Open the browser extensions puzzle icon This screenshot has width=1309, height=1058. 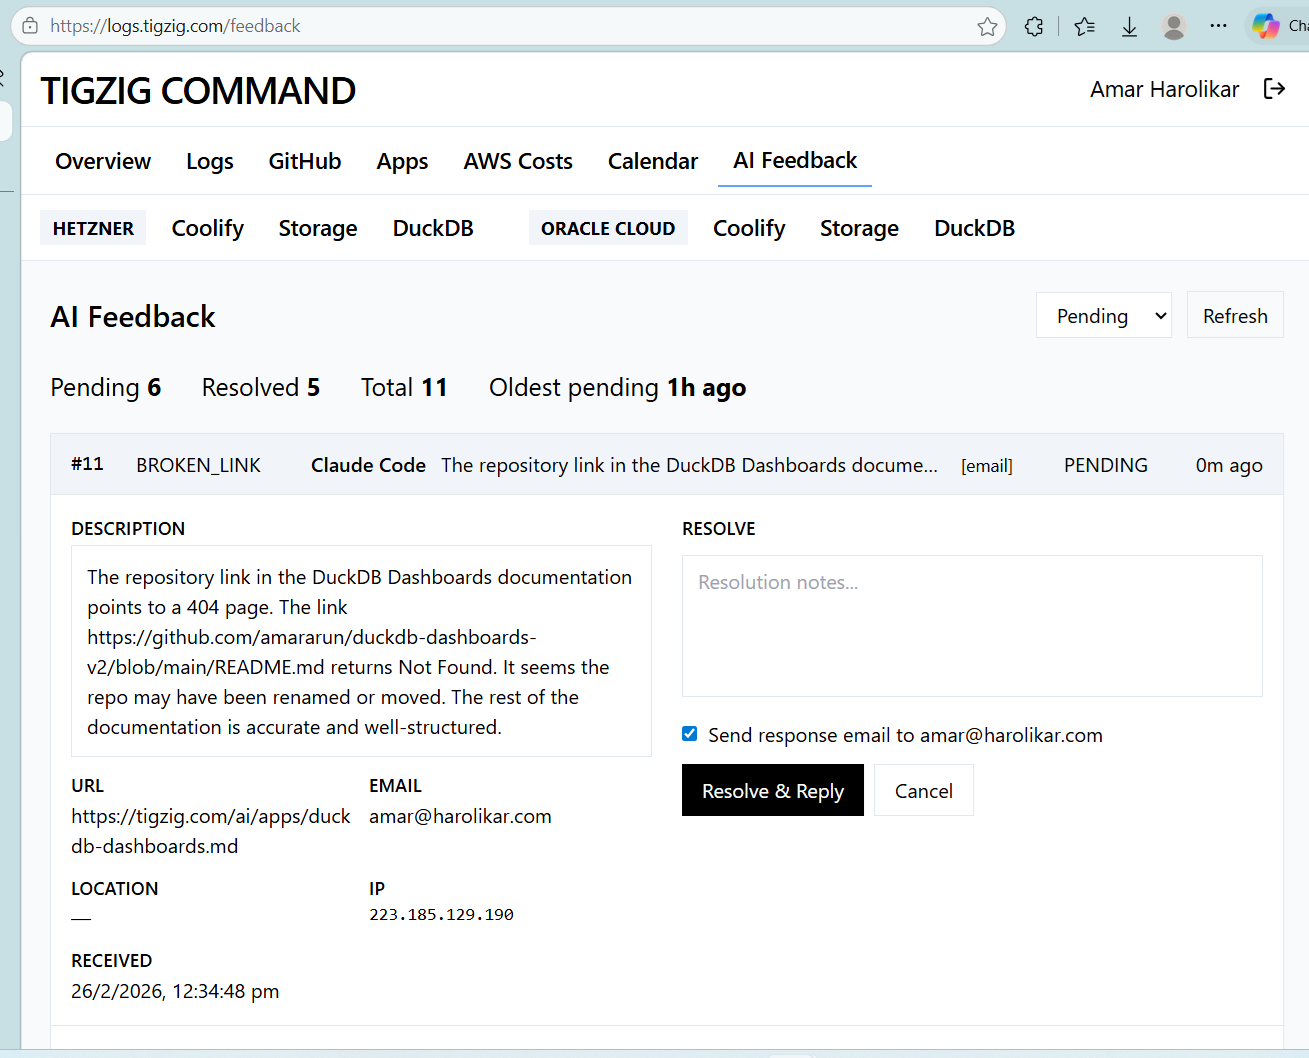coord(1034,27)
